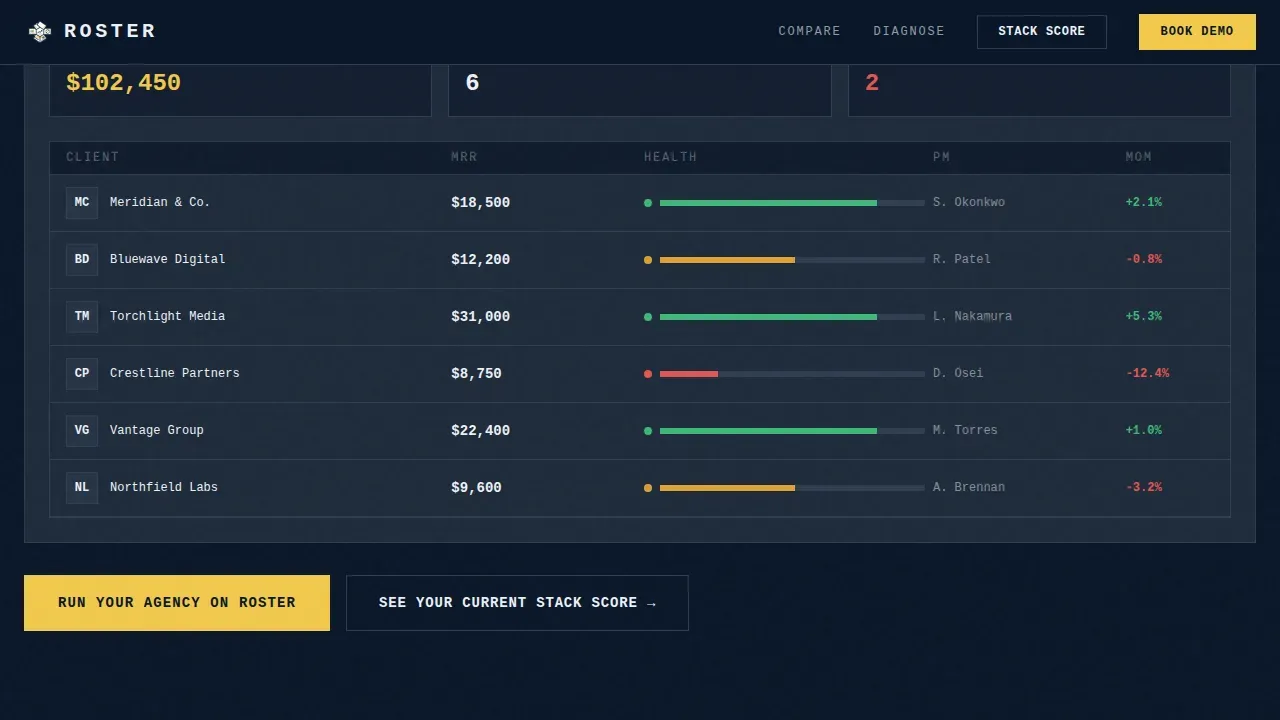1280x720 pixels.
Task: Click the Stack Score header button
Action: [1042, 32]
